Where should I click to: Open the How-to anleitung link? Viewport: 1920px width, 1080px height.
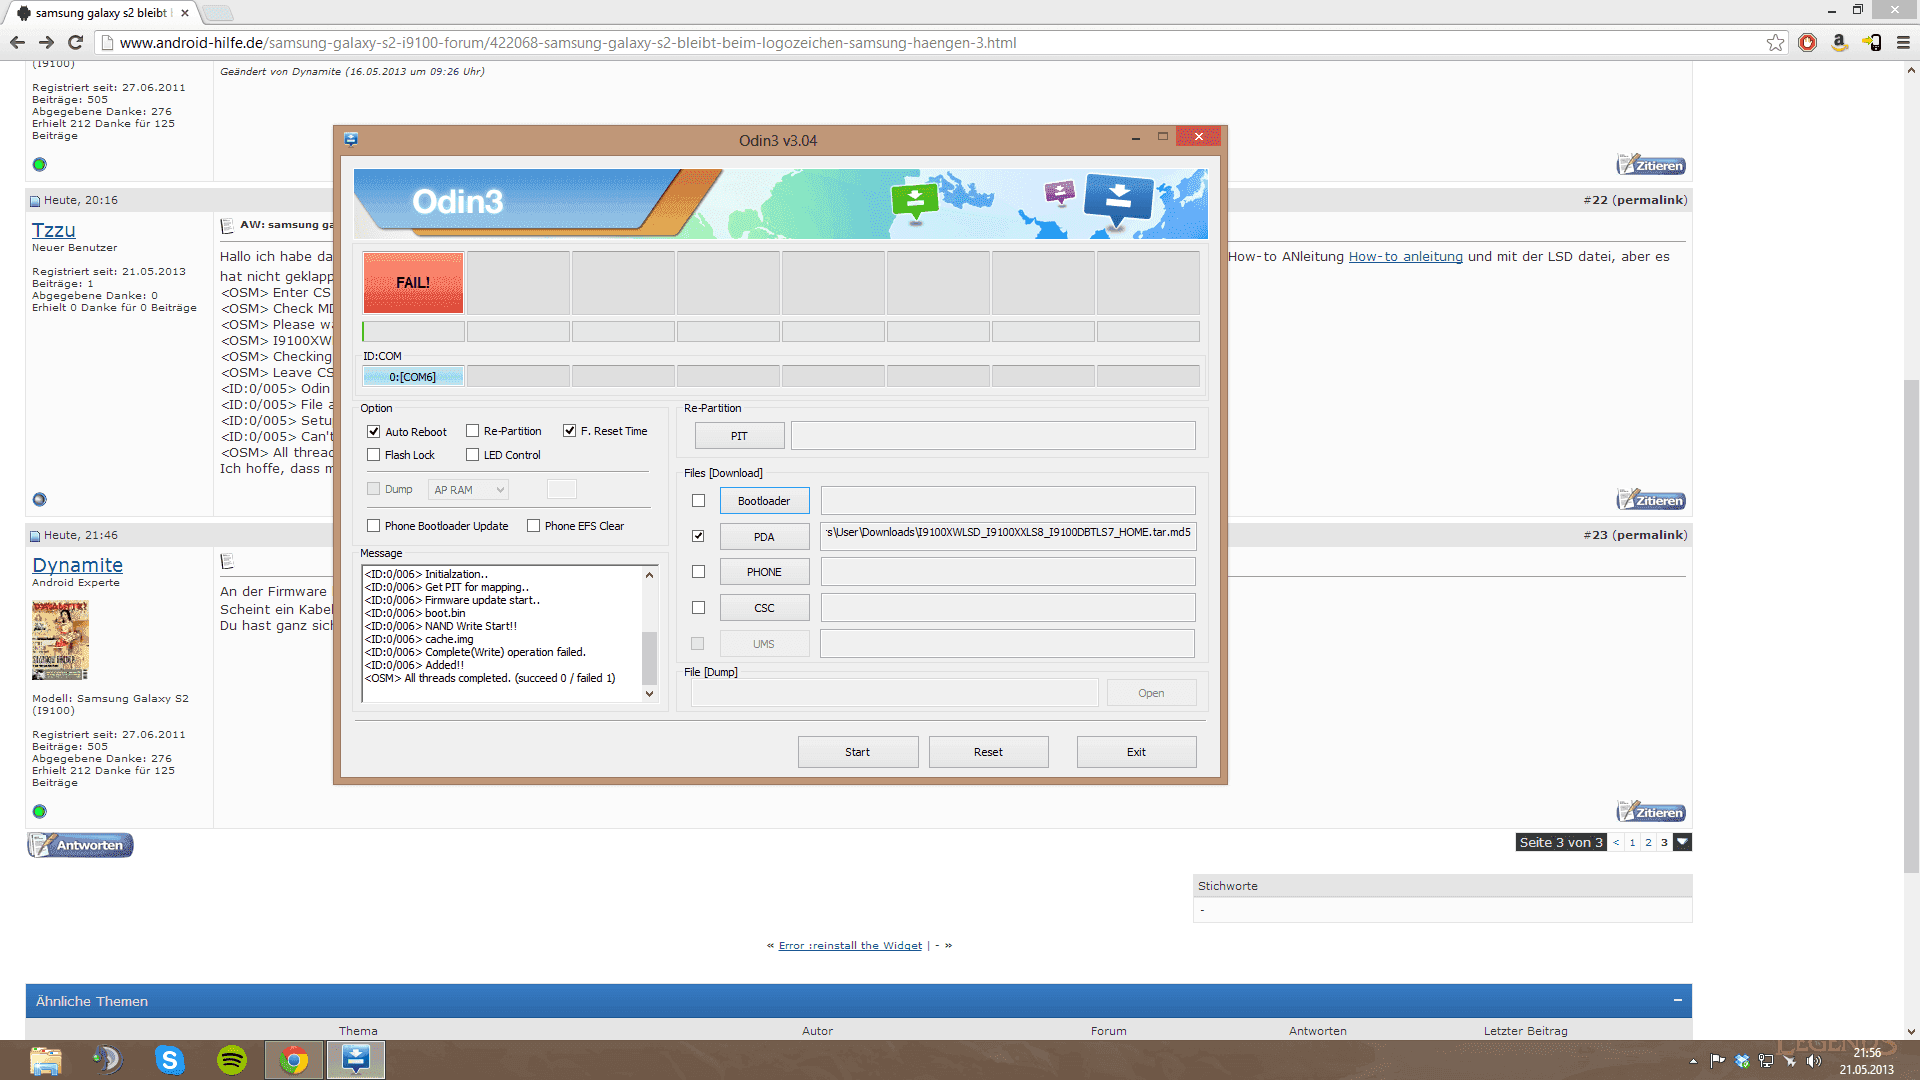click(x=1405, y=257)
